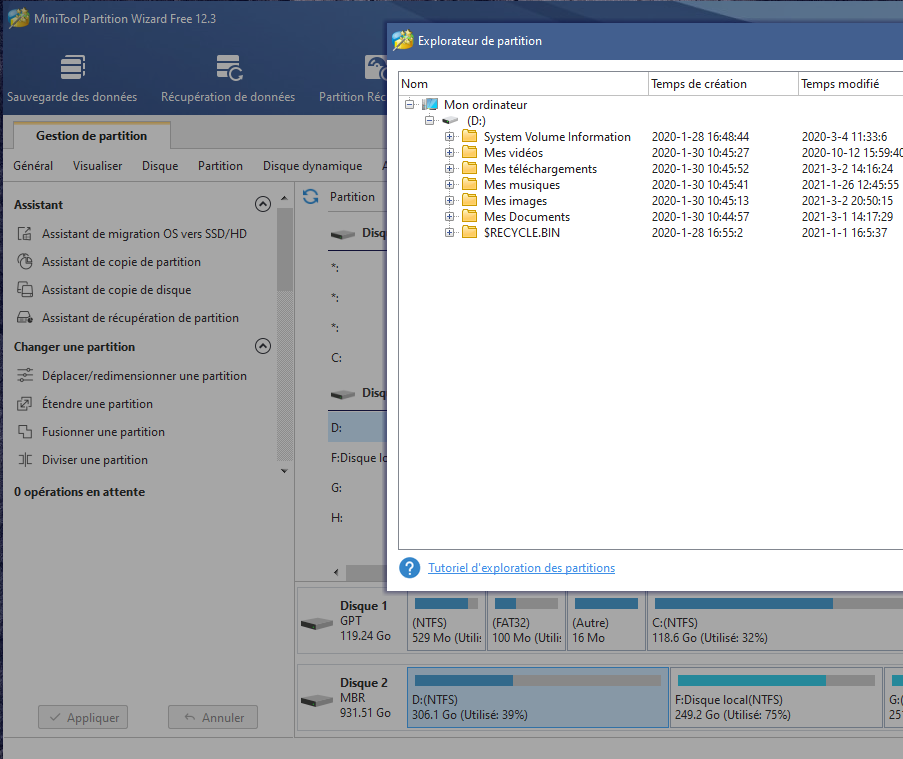Open Récupération de données tool
The height and width of the screenshot is (759, 903).
click(228, 70)
